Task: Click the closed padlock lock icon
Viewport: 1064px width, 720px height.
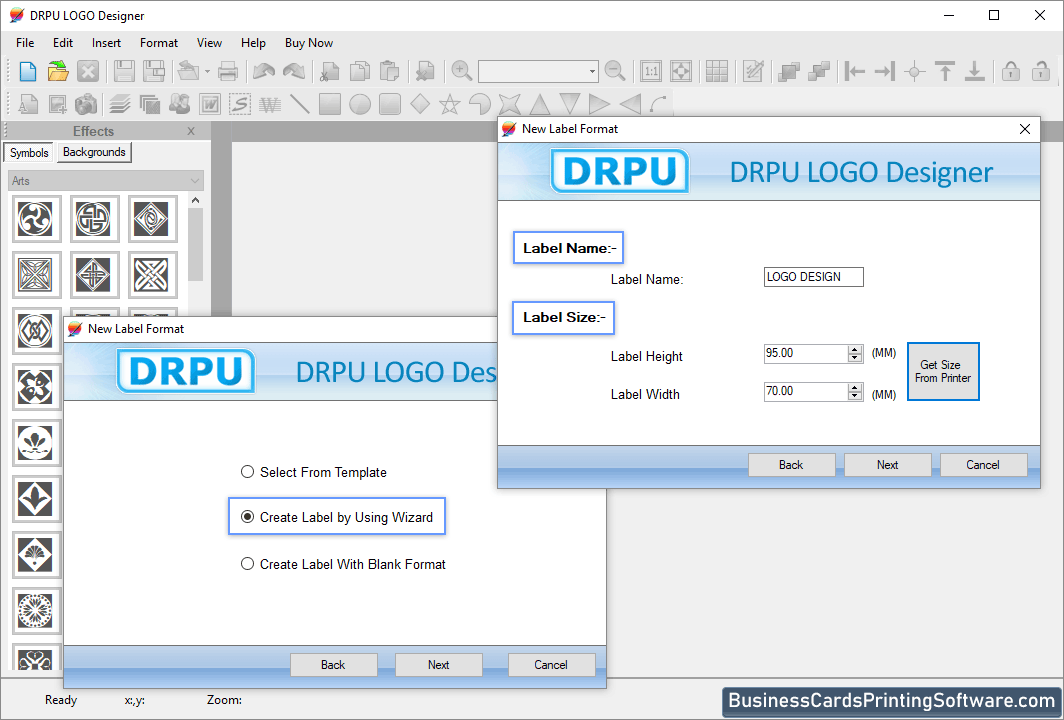Action: coord(1011,71)
